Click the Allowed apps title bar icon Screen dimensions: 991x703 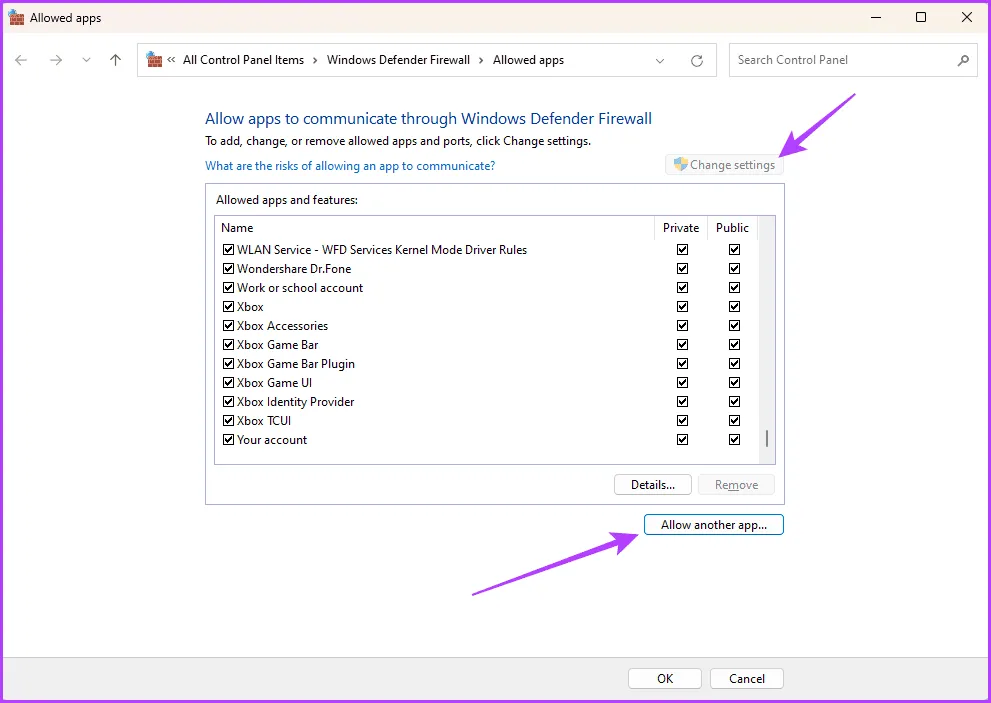16,18
